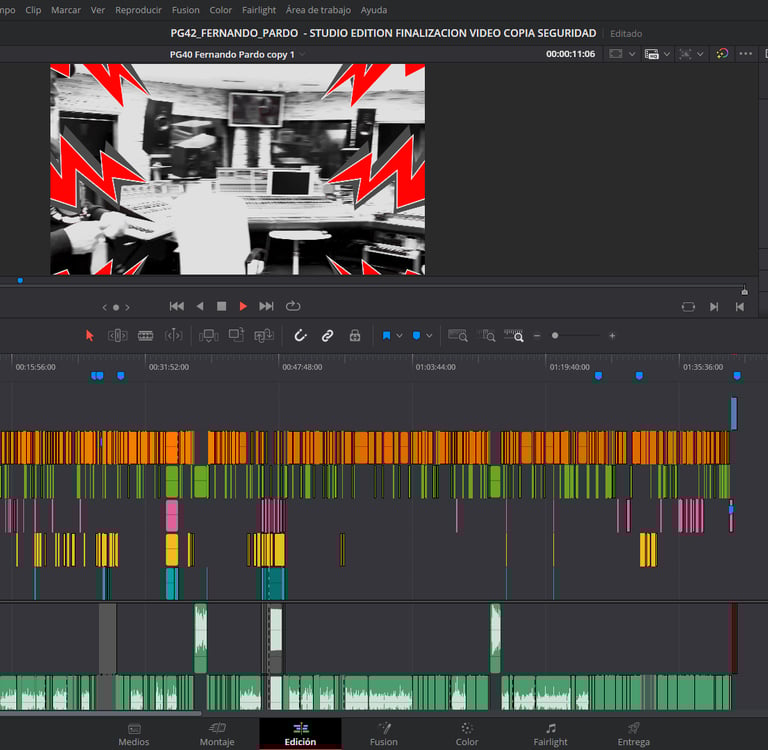Toggle timeline snapping magnet
Viewport: 768px width, 750px height.
[x=300, y=336]
